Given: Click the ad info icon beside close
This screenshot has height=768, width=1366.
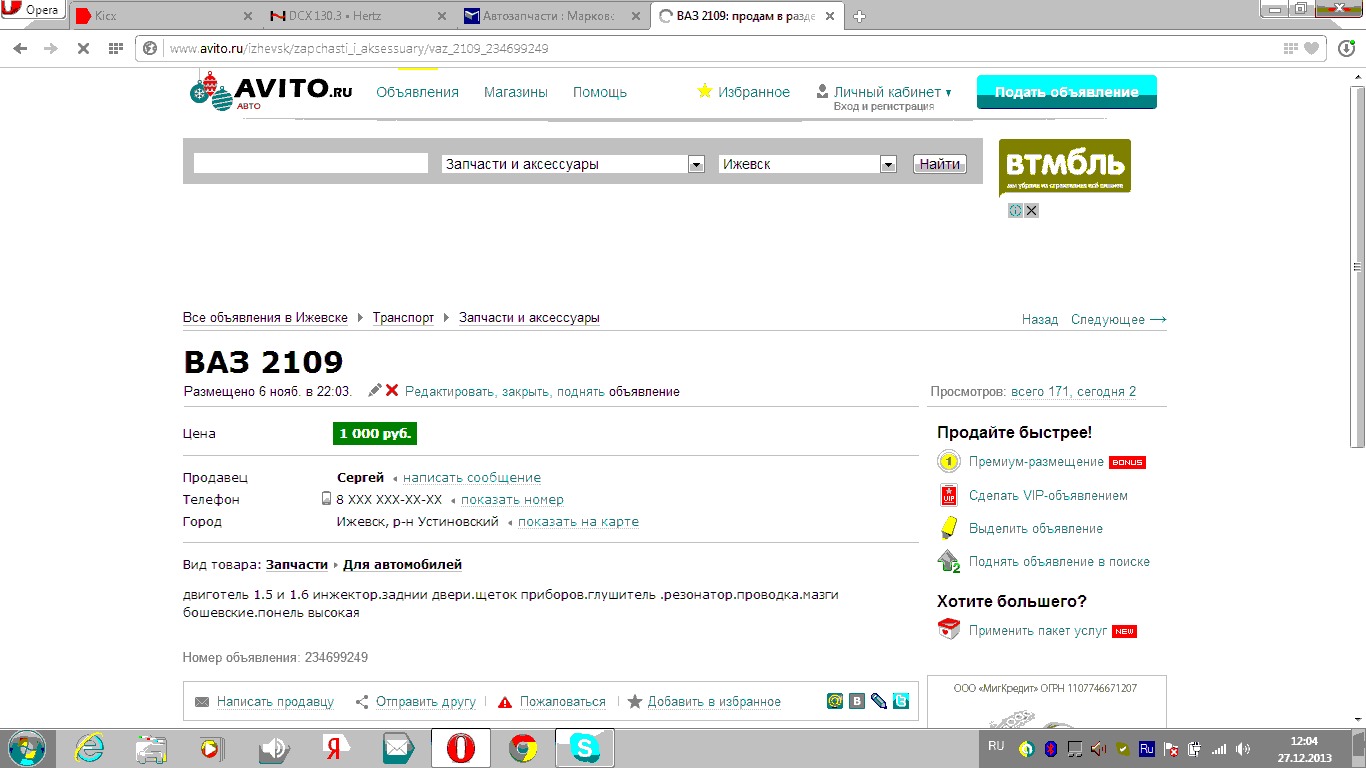Looking at the screenshot, I should (1015, 210).
